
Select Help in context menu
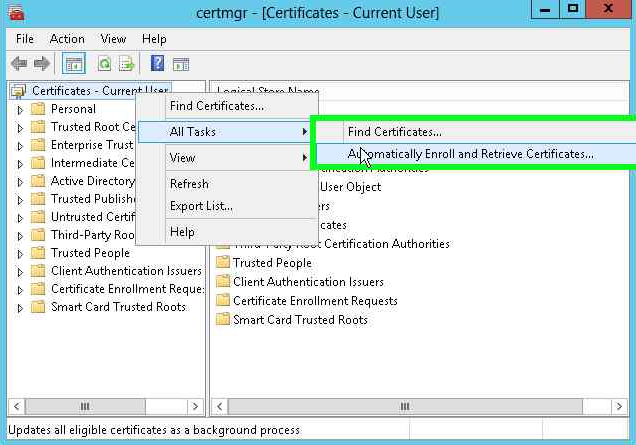227,232
